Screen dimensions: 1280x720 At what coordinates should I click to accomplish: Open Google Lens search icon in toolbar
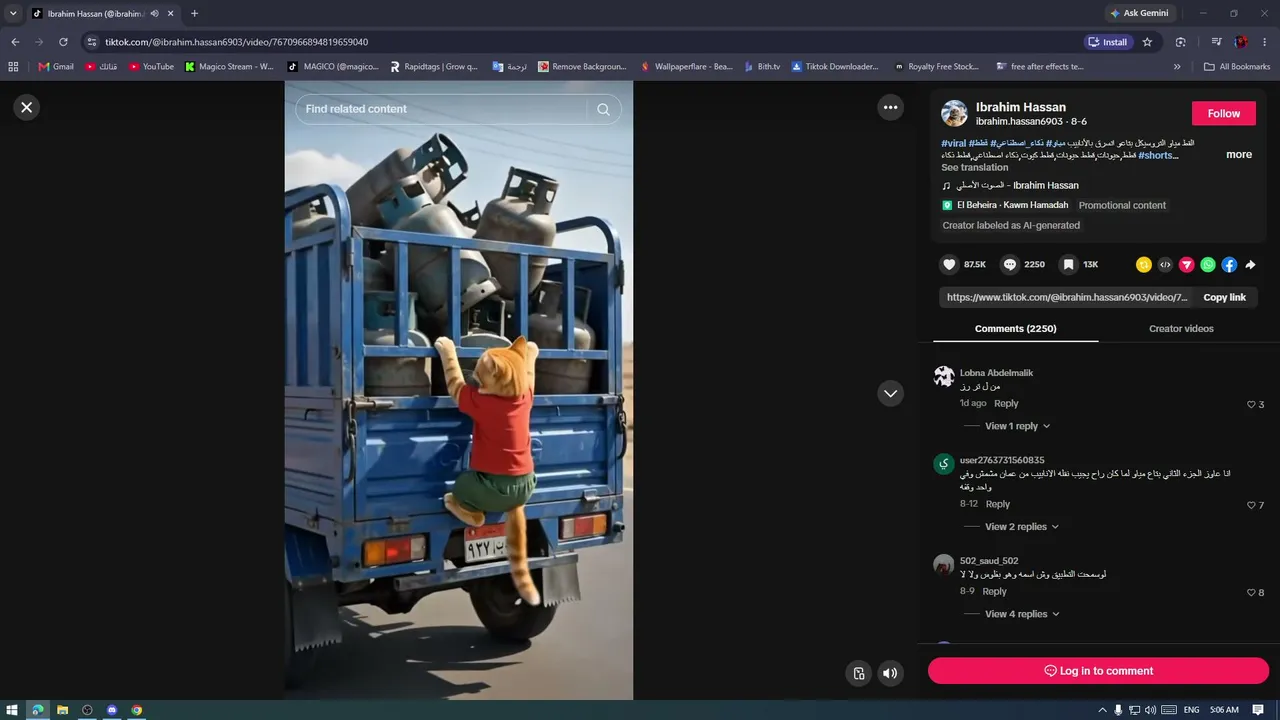(1181, 42)
